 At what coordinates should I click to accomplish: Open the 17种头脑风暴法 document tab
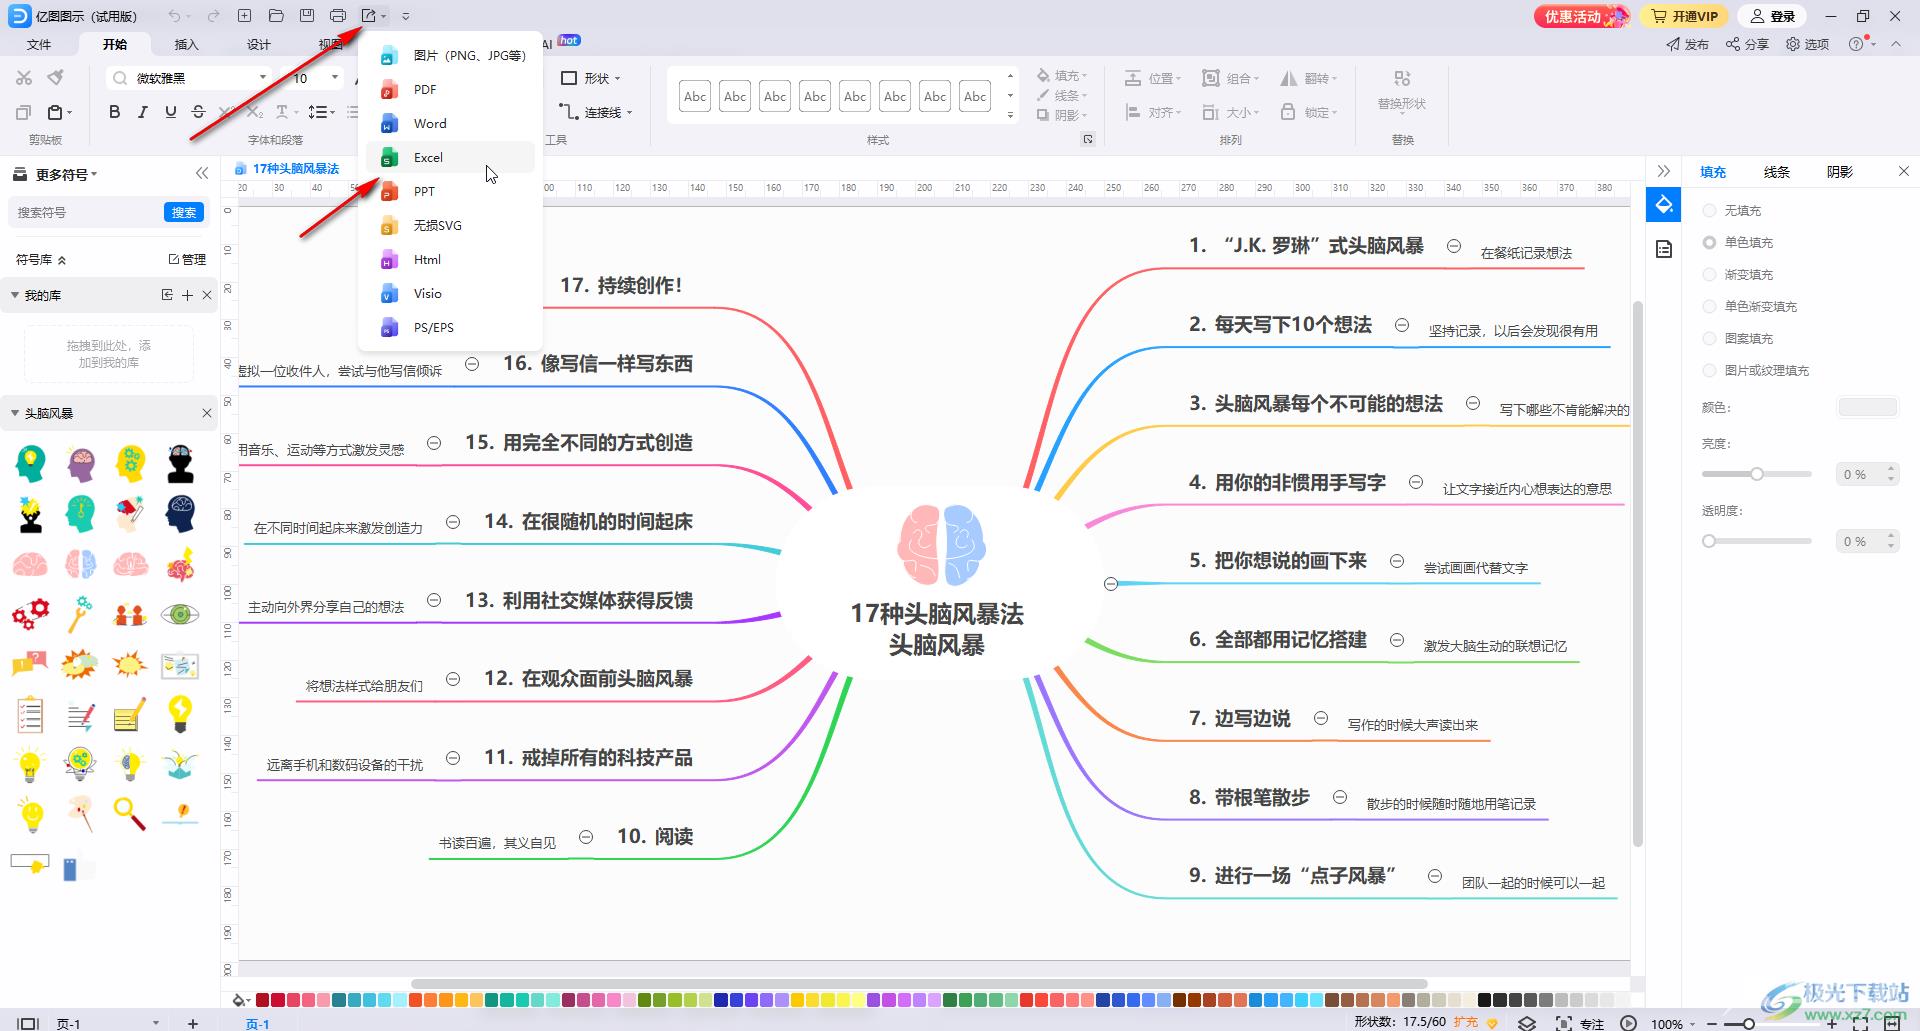click(288, 168)
